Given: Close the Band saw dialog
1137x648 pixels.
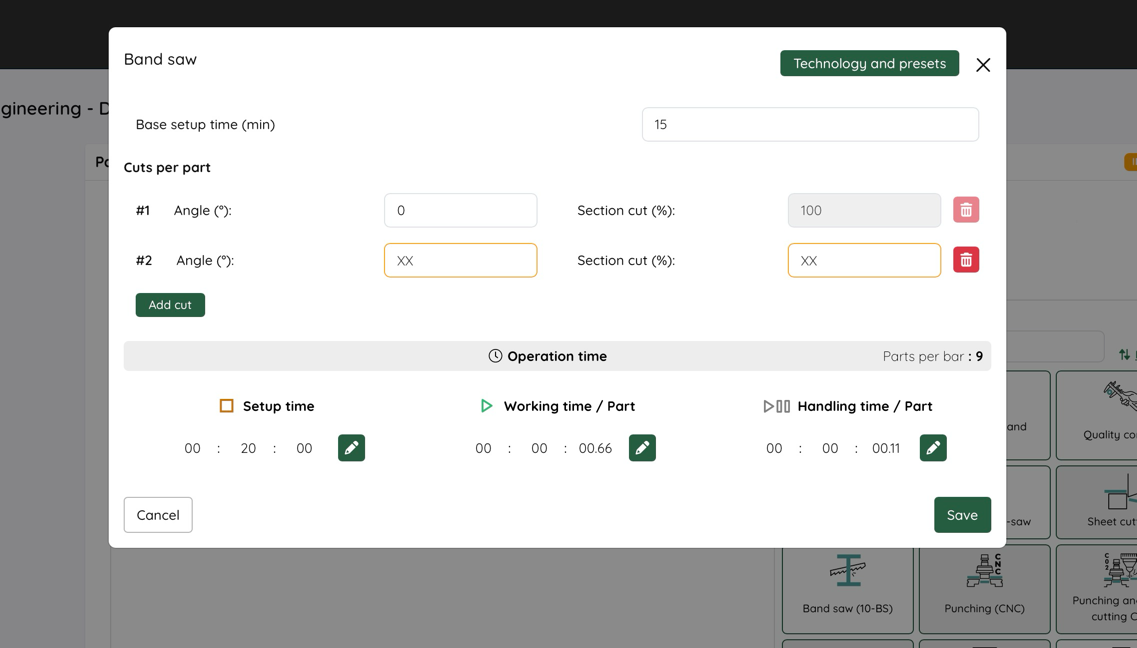Looking at the screenshot, I should [983, 65].
